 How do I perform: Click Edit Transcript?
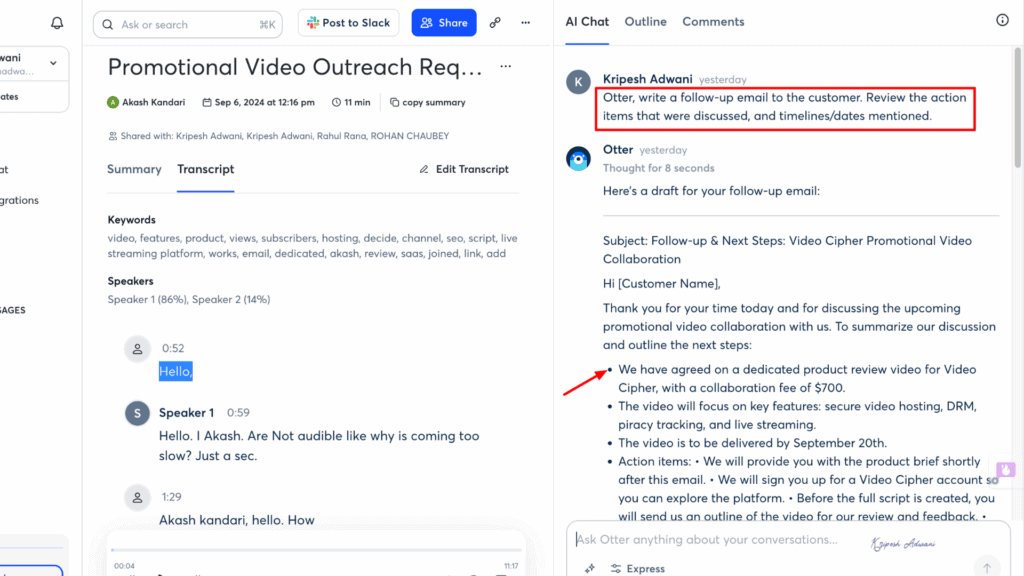(464, 169)
